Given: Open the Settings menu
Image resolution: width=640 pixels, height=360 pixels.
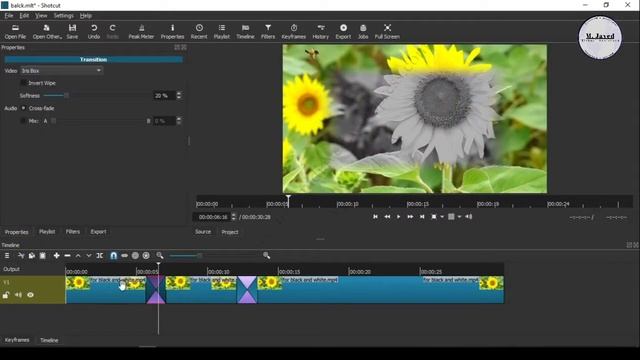Looking at the screenshot, I should pyautogui.click(x=64, y=16).
